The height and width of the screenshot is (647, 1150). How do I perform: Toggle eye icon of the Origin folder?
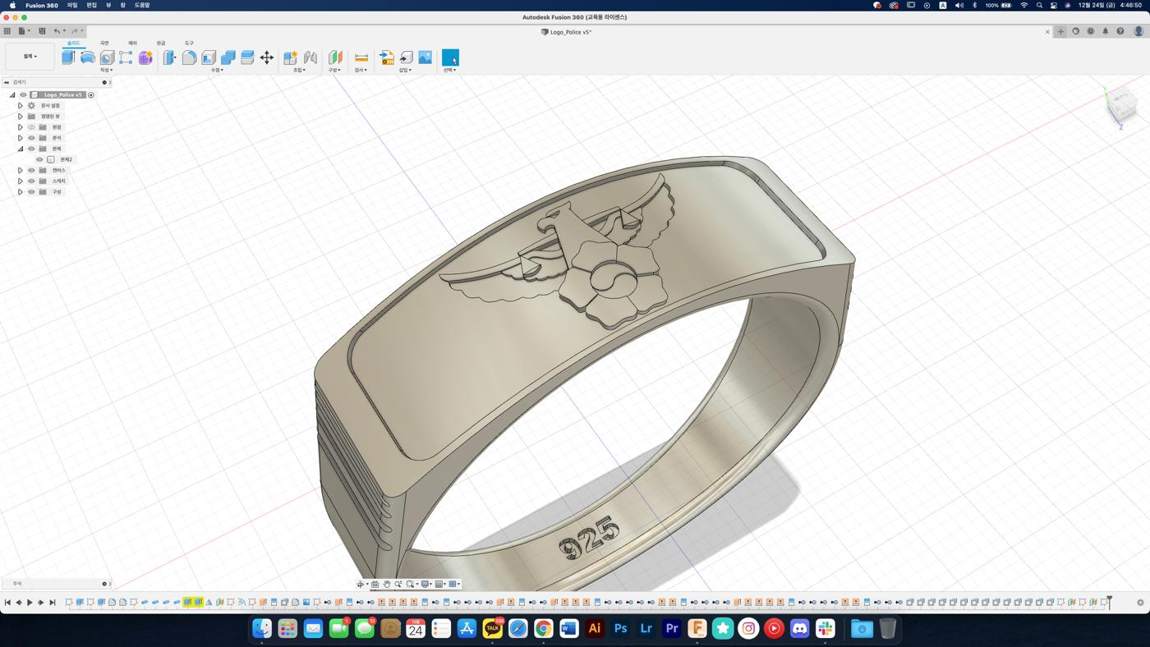pyautogui.click(x=32, y=127)
